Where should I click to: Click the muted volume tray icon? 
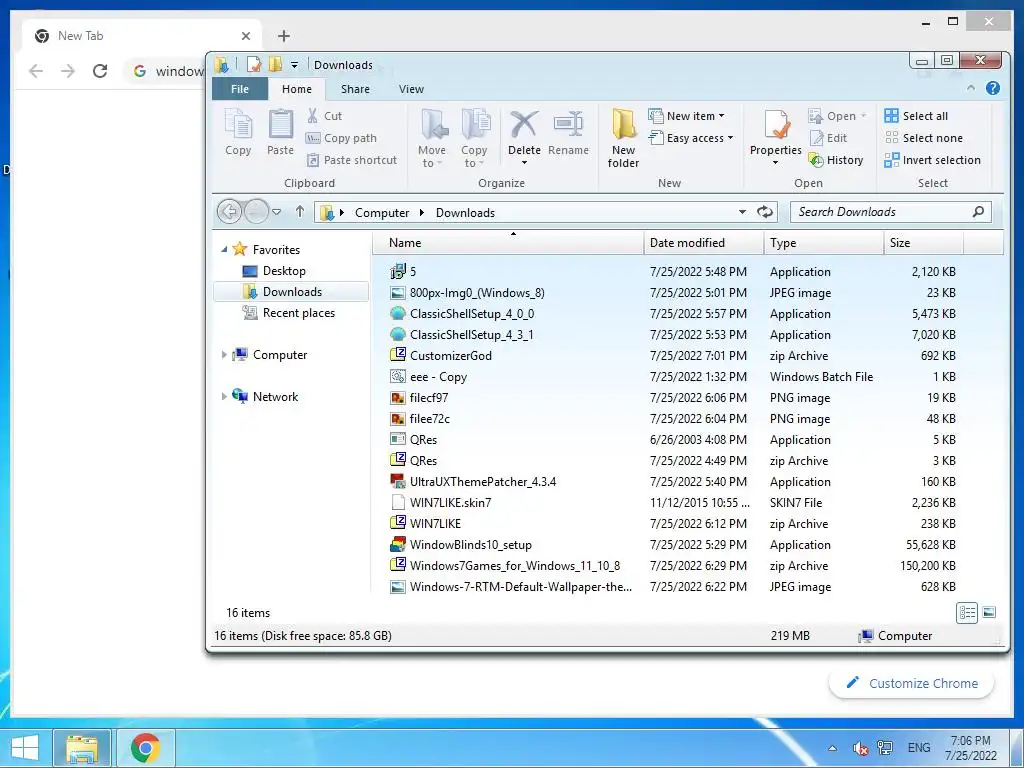point(860,748)
